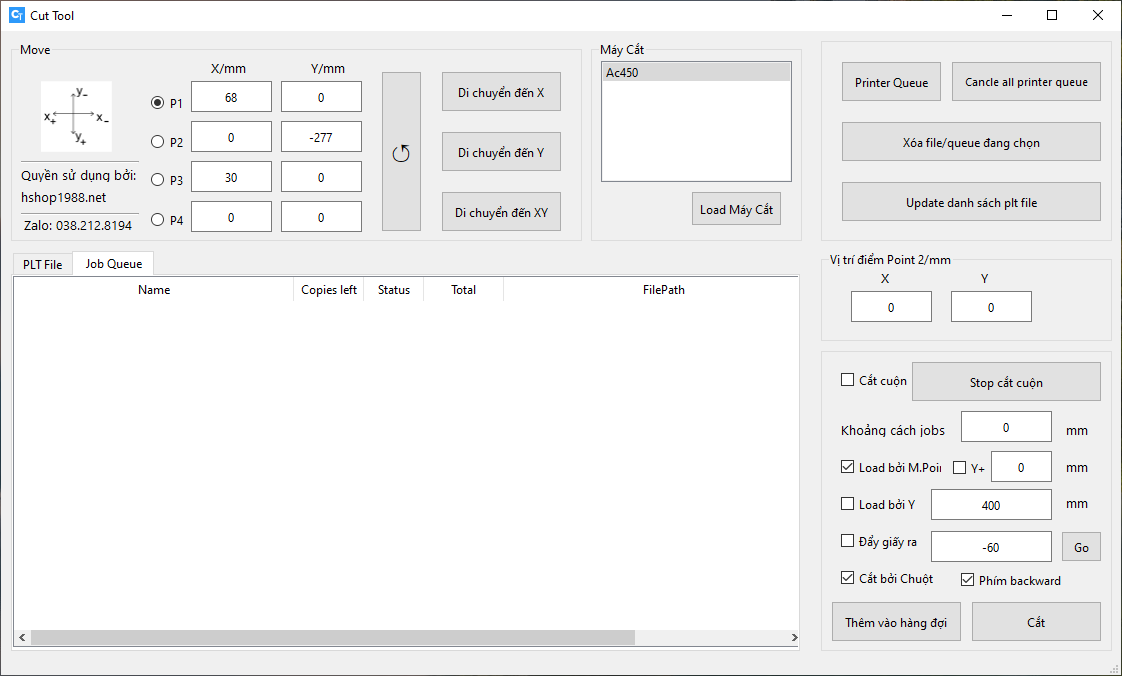
Task: Open the Job Queue tab
Action: pyautogui.click(x=113, y=264)
